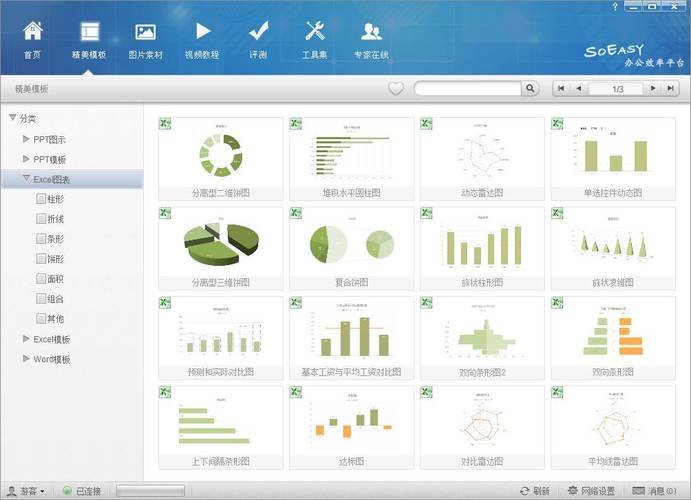Open the 堆积水平圆柱图 template thumbnail
The image size is (691, 500).
point(351,159)
